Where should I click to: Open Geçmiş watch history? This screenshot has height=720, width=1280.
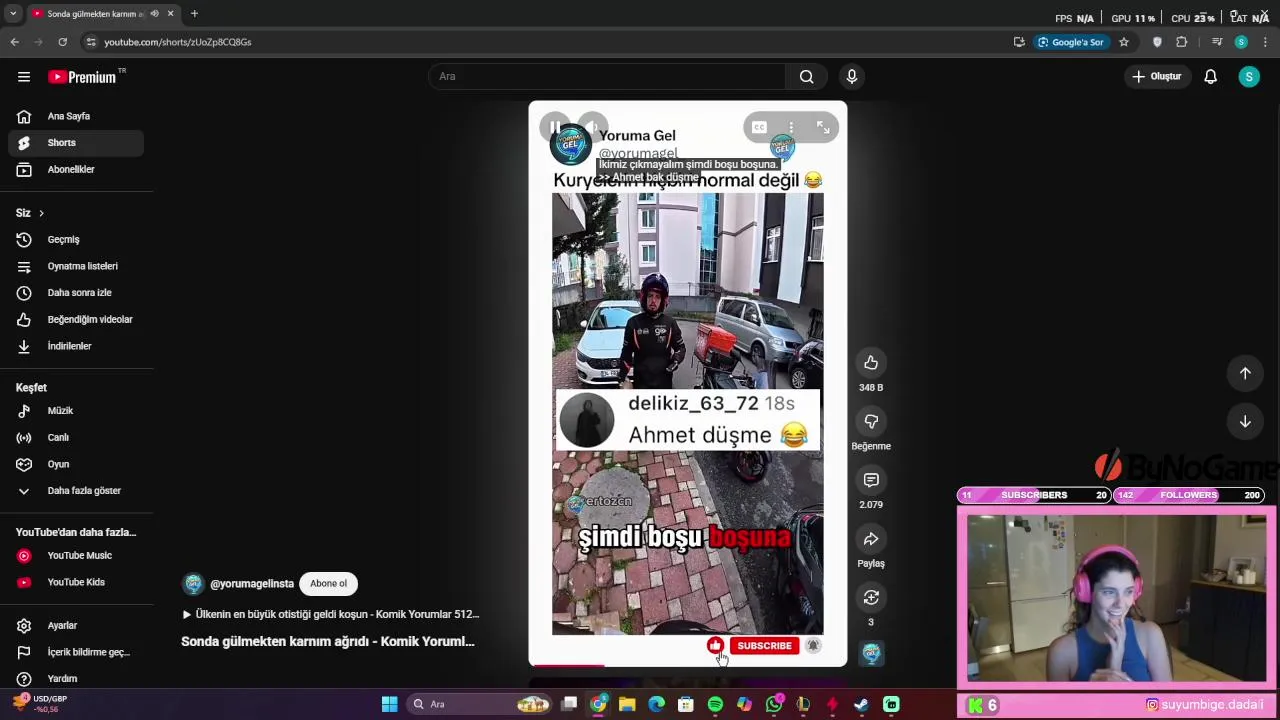[x=75, y=240]
